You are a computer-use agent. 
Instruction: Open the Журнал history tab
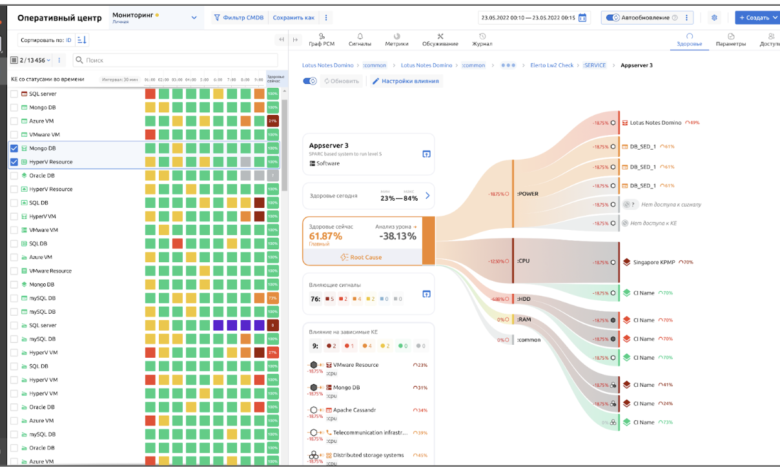(x=482, y=40)
